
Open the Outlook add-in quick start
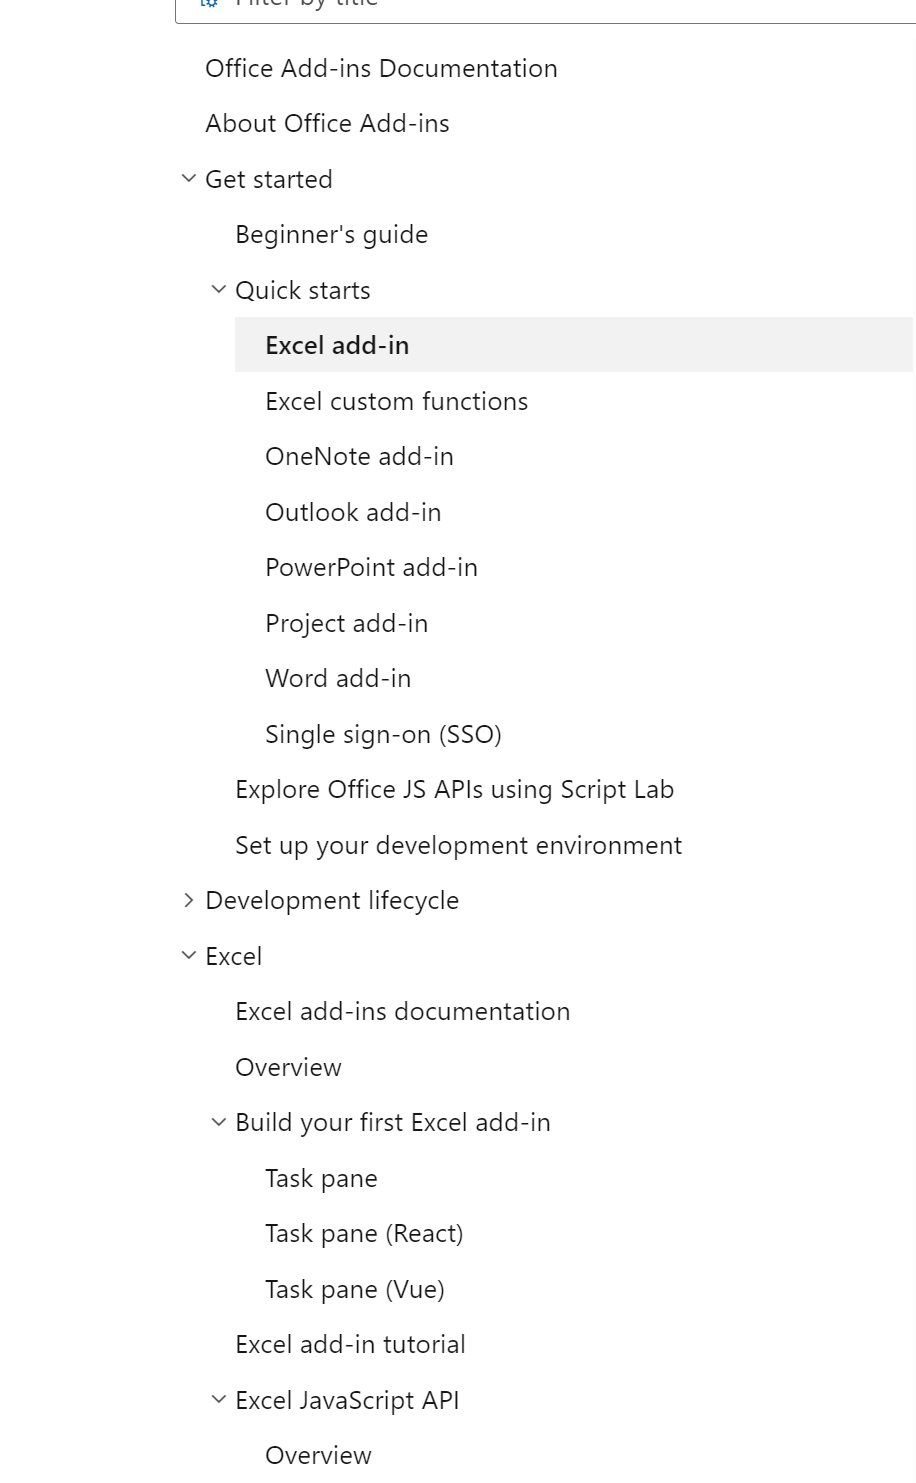click(353, 512)
